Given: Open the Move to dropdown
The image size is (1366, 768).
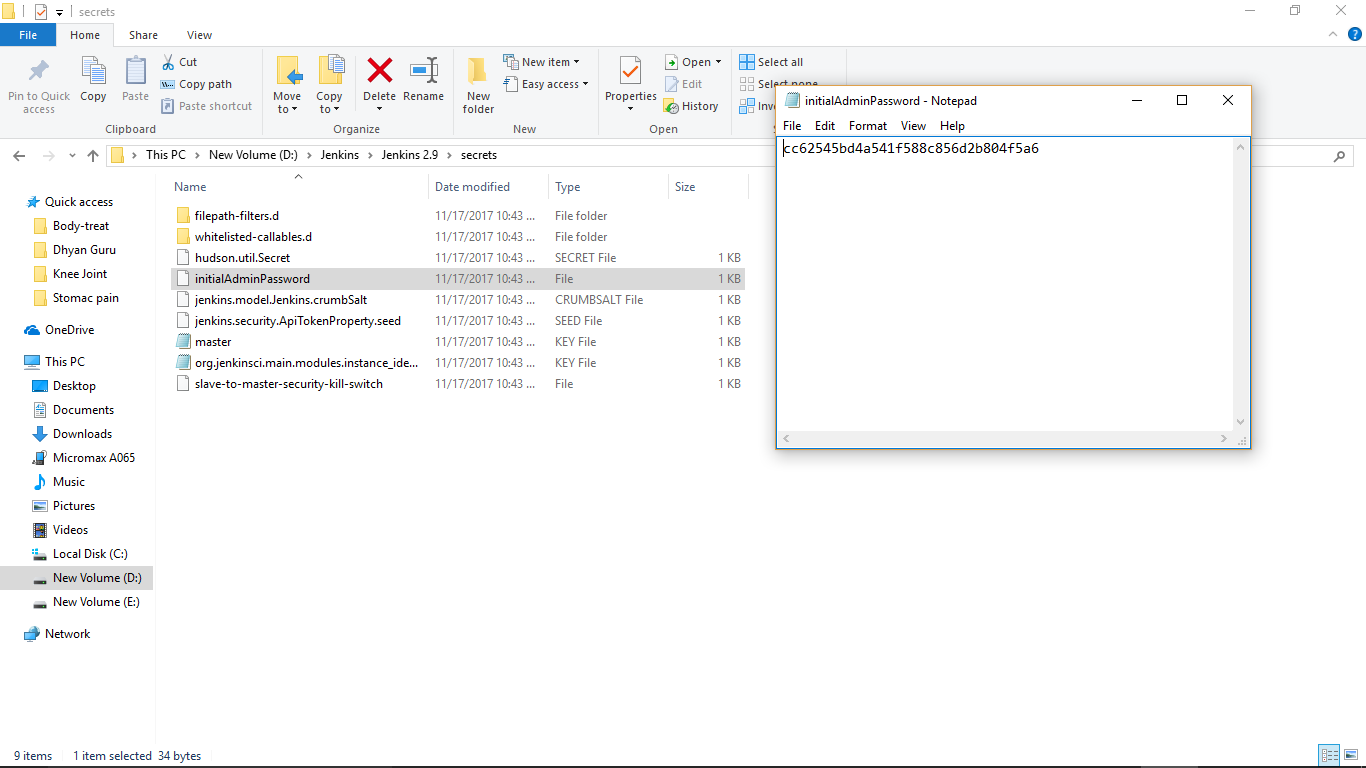Looking at the screenshot, I should (287, 85).
